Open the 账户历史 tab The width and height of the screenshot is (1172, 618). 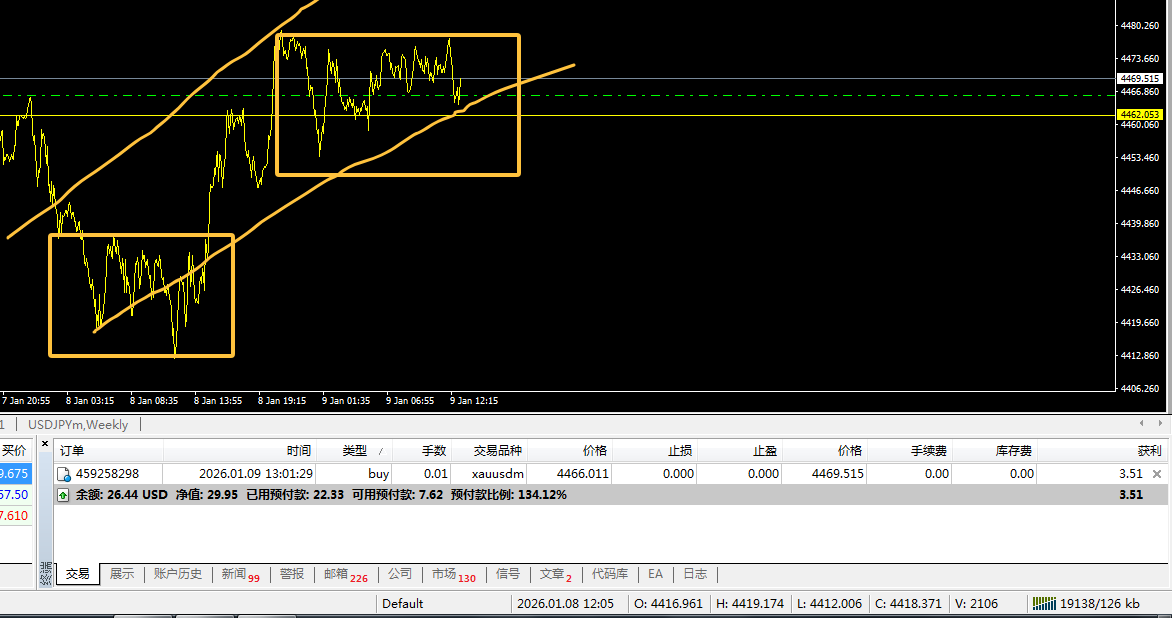click(177, 574)
